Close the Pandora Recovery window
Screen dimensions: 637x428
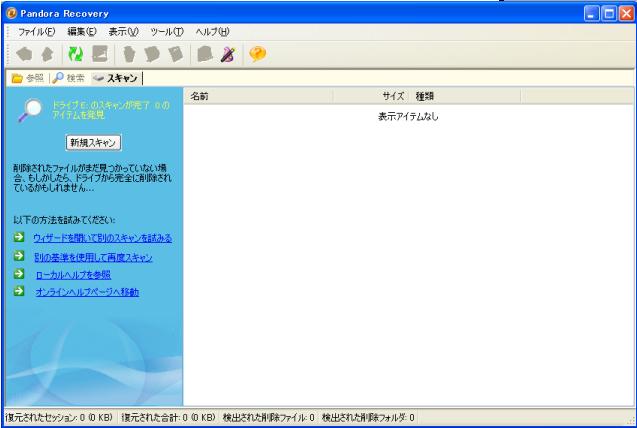[x=626, y=14]
